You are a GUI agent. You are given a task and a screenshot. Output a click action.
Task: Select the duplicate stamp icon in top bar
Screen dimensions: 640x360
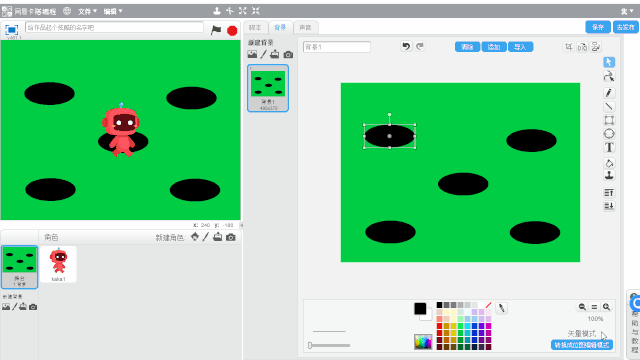click(x=217, y=11)
